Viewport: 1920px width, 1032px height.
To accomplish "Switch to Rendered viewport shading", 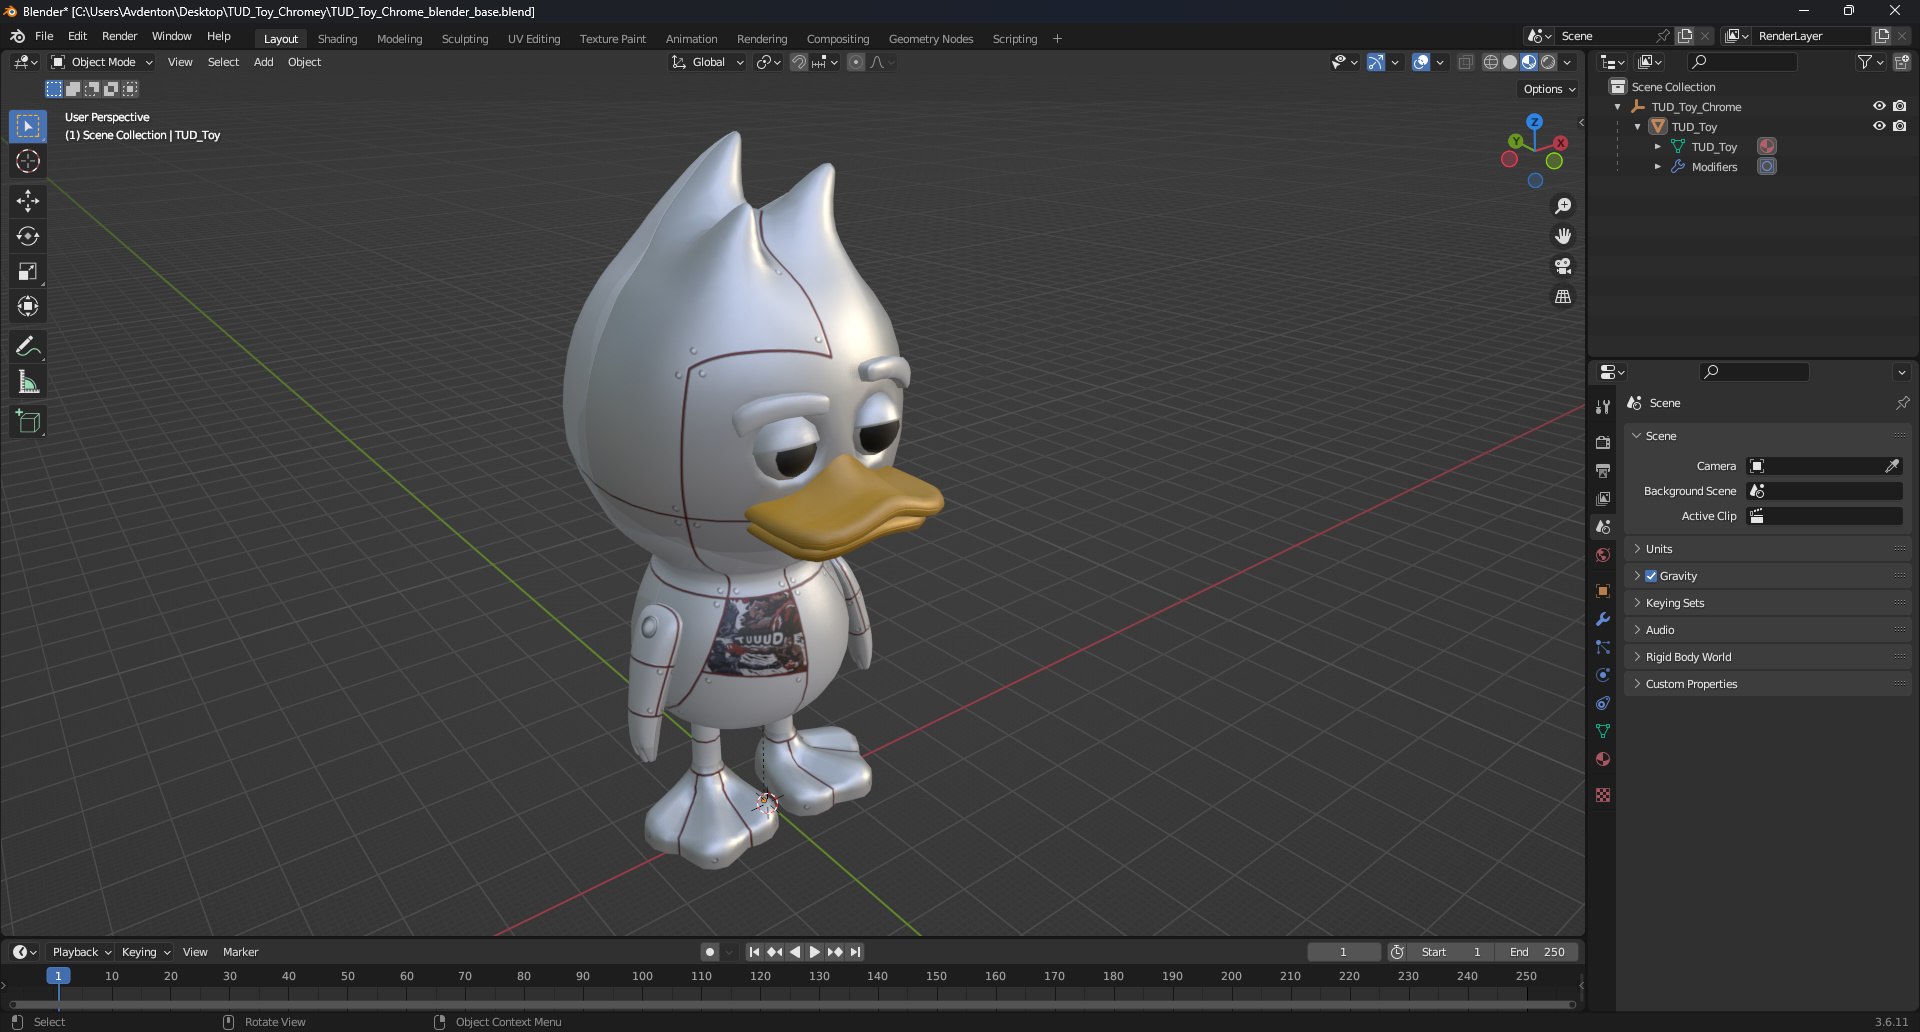I will [x=1548, y=62].
